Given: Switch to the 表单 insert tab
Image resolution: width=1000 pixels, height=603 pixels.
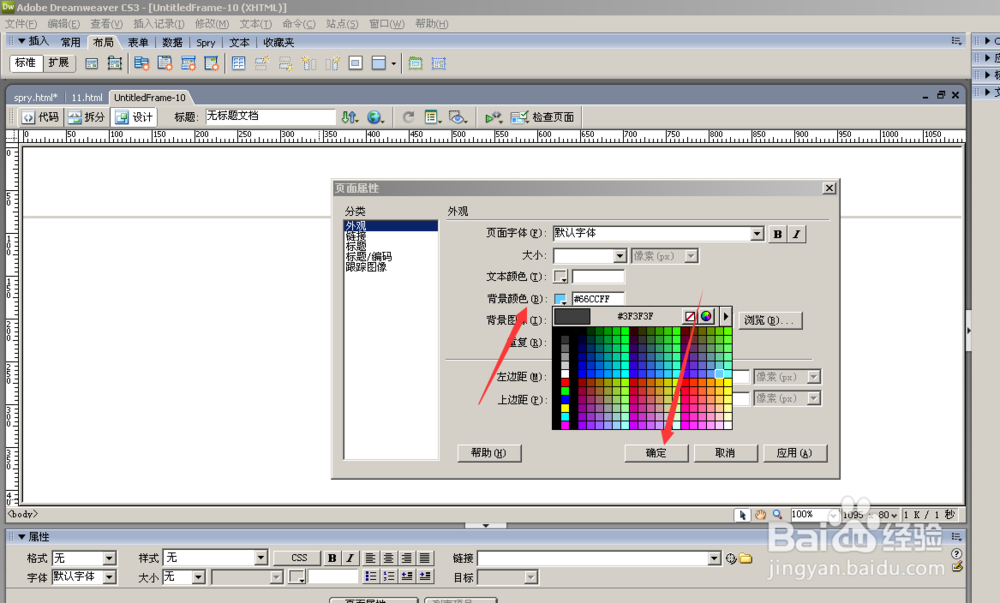Looking at the screenshot, I should [138, 43].
